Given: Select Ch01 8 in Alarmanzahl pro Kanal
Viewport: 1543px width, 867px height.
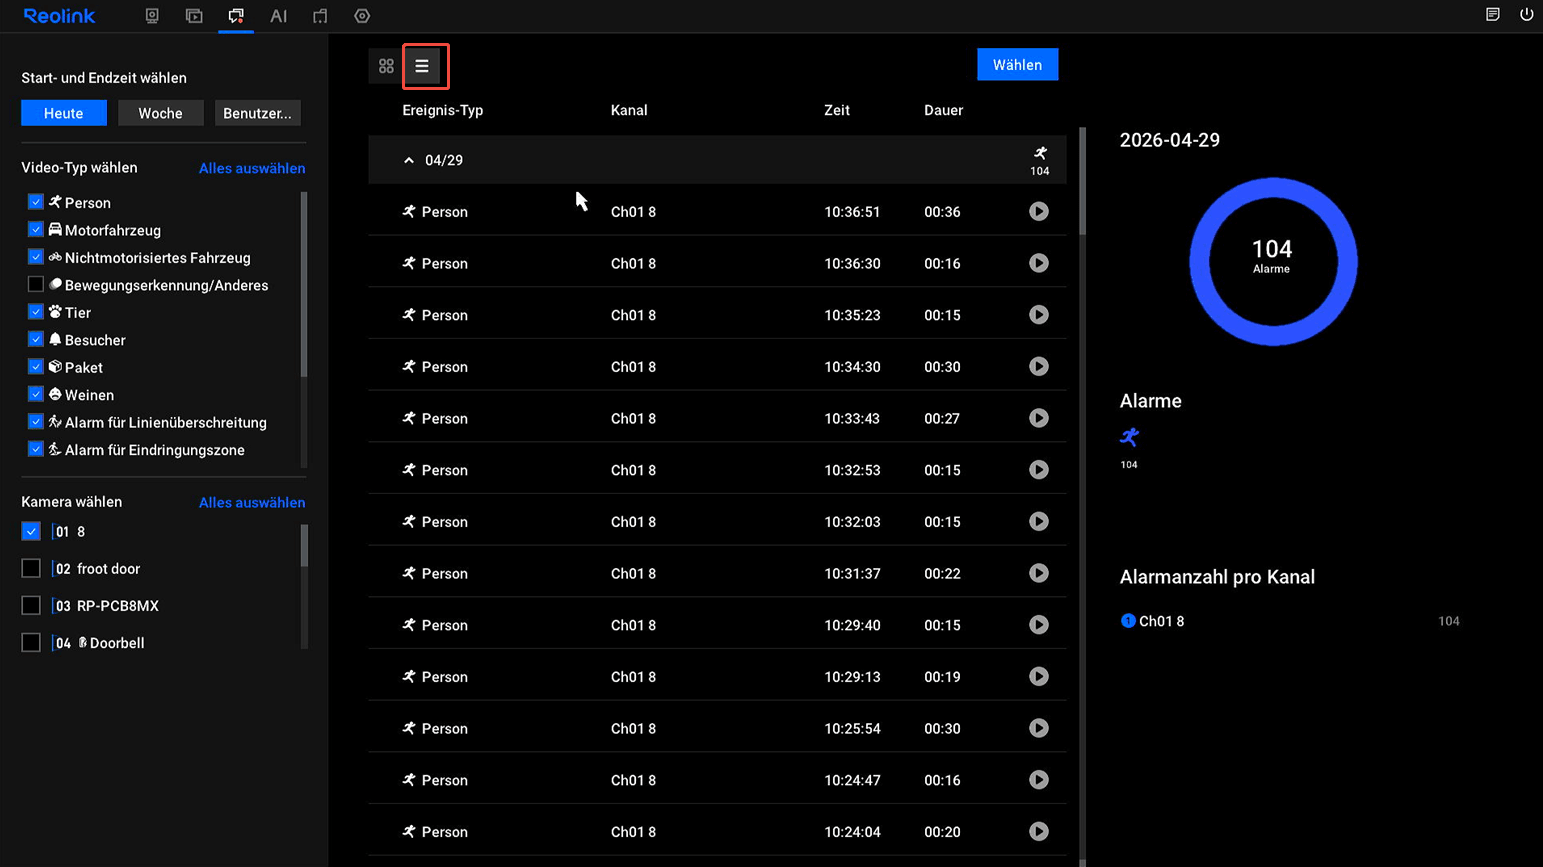Looking at the screenshot, I should click(x=1290, y=621).
